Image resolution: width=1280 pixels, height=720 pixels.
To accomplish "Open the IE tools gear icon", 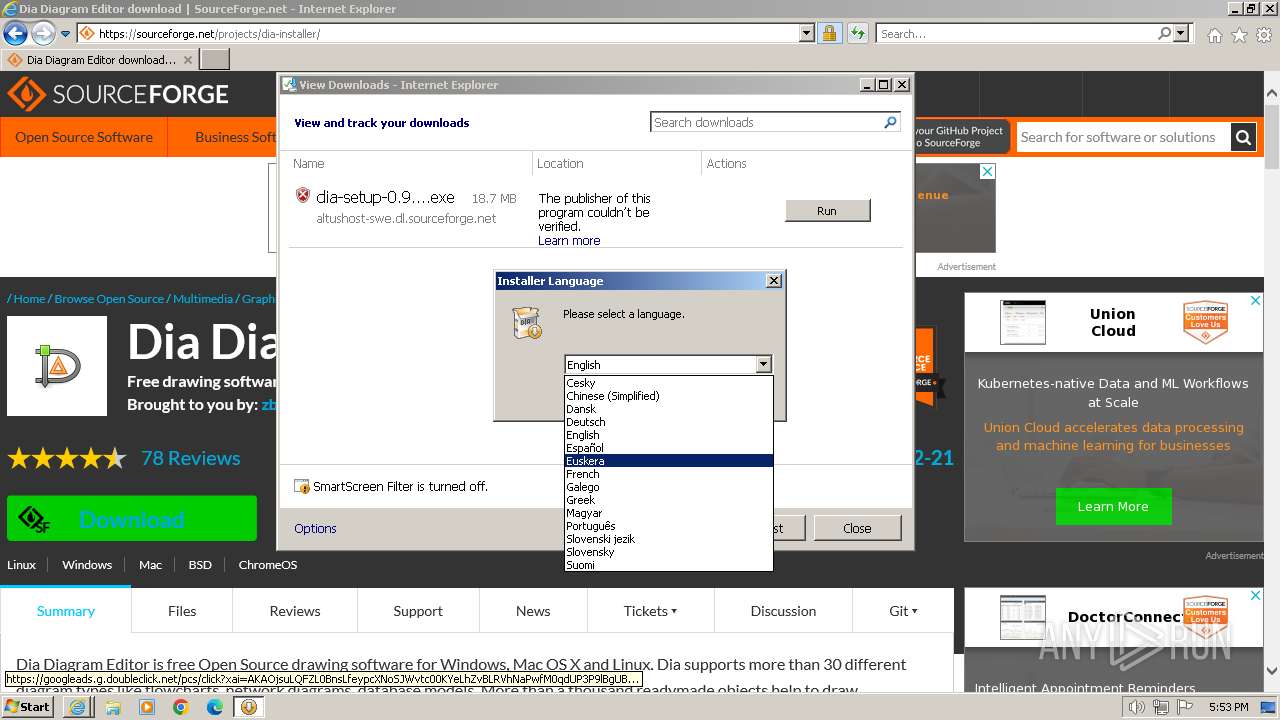I will click(1263, 35).
